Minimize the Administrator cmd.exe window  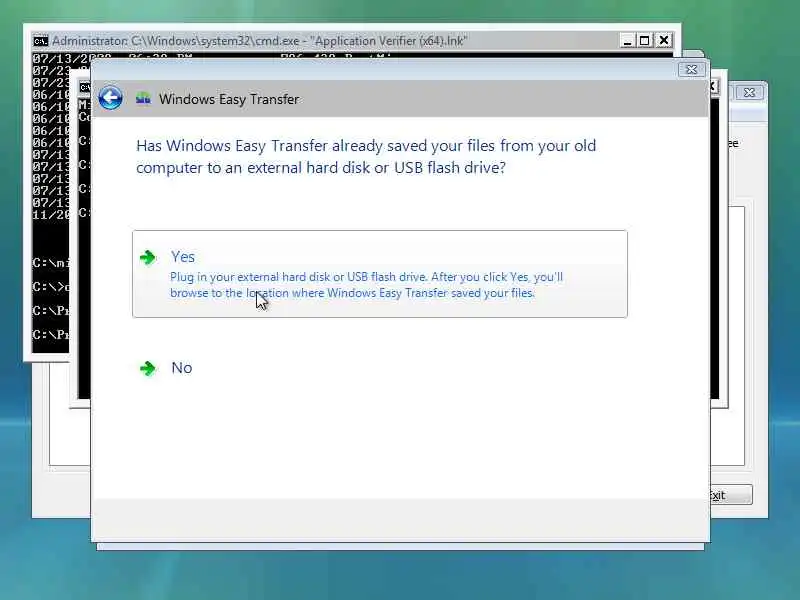pyautogui.click(x=627, y=40)
